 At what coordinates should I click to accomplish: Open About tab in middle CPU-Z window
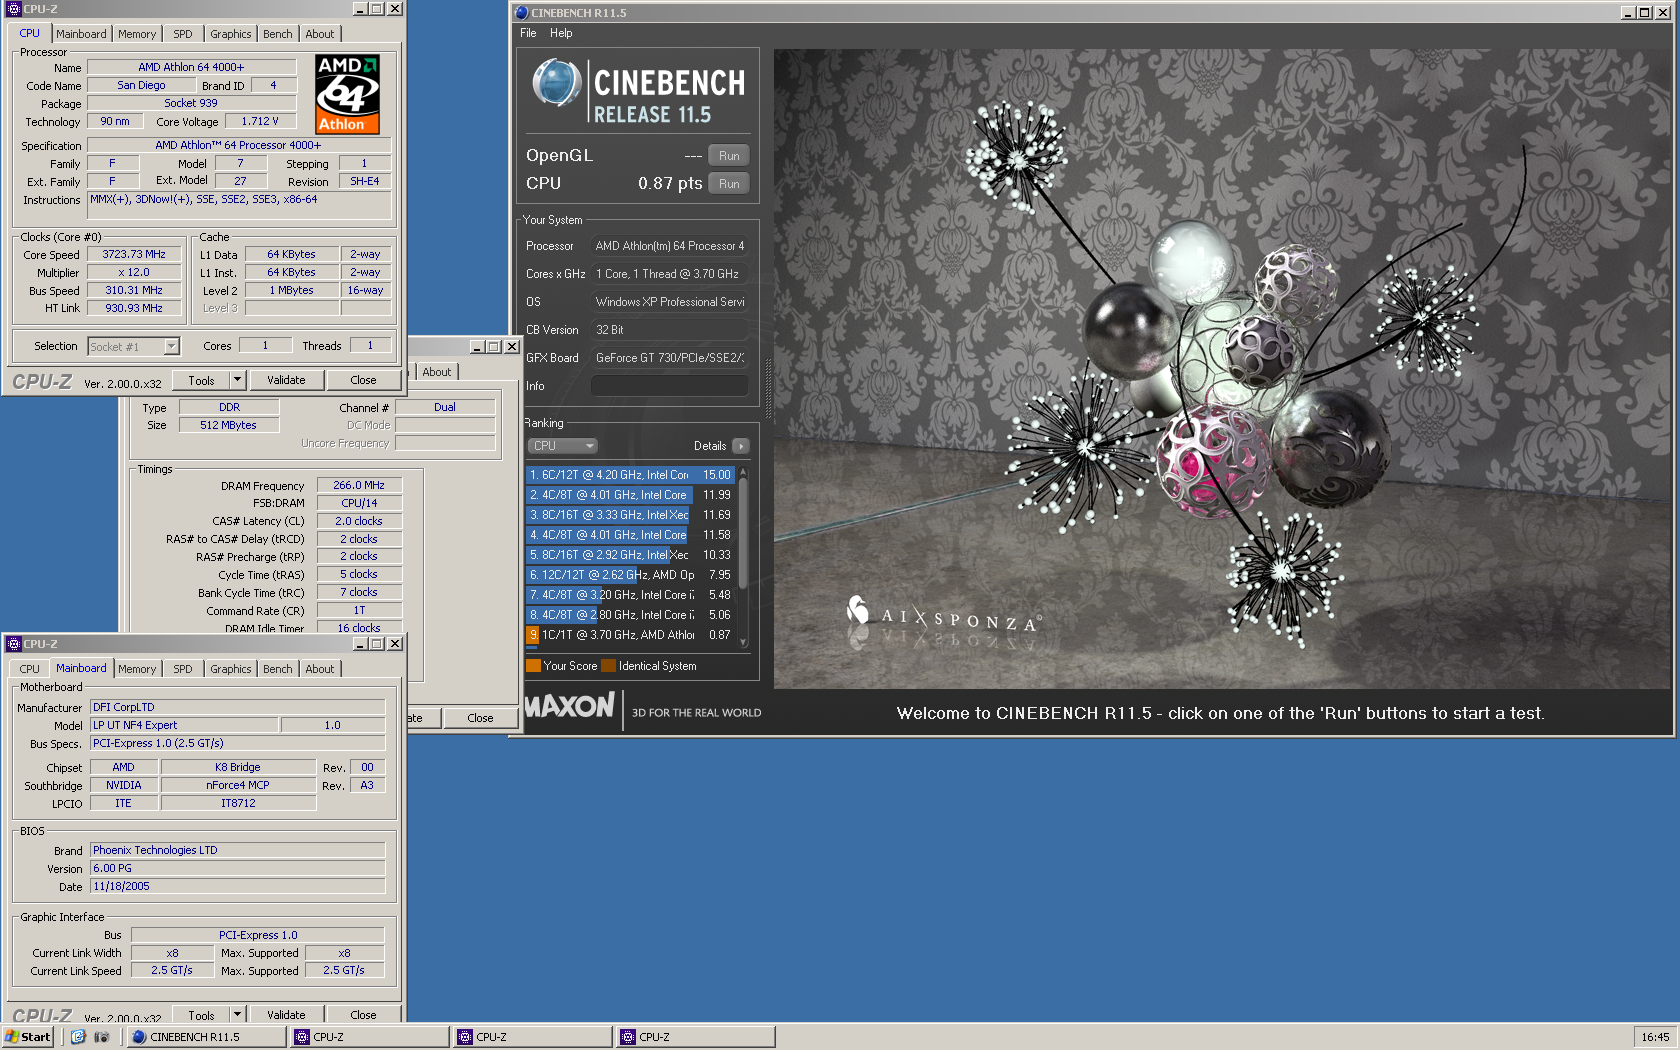pyautogui.click(x=437, y=372)
